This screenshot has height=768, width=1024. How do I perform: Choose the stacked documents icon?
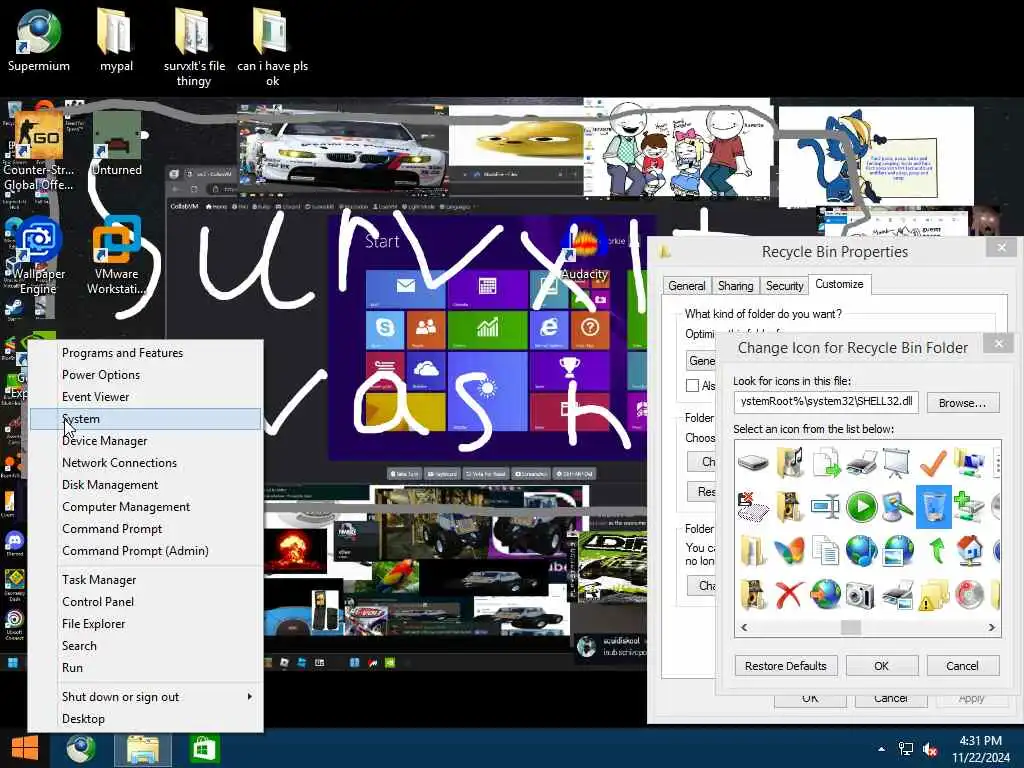[x=825, y=550]
